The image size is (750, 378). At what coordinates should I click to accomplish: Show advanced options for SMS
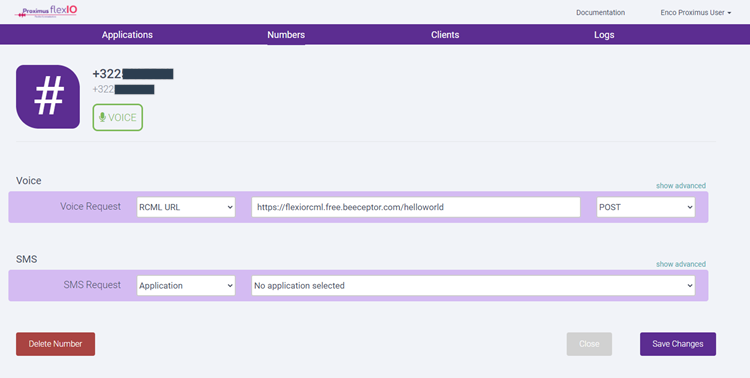tap(681, 264)
